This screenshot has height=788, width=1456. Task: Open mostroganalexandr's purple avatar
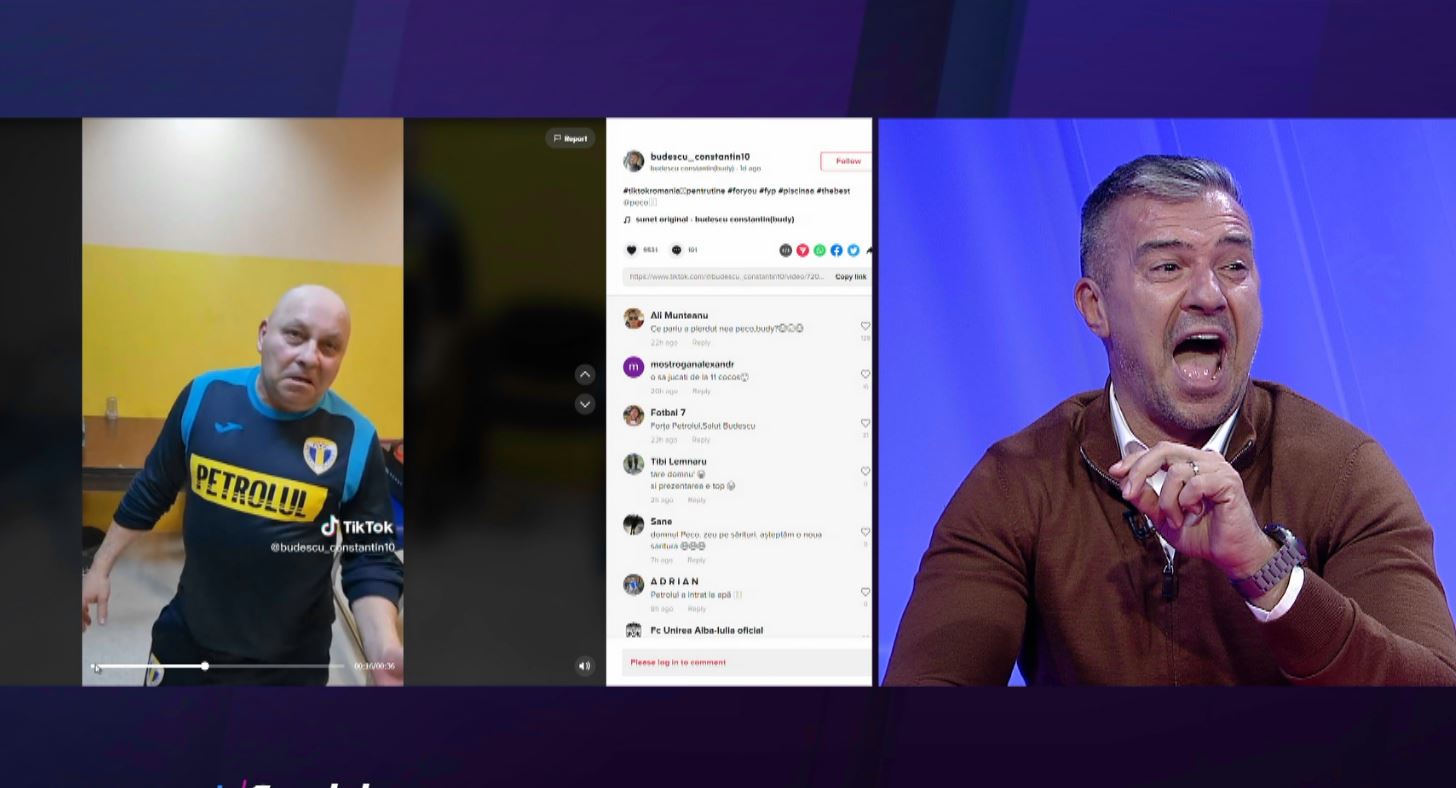click(633, 367)
